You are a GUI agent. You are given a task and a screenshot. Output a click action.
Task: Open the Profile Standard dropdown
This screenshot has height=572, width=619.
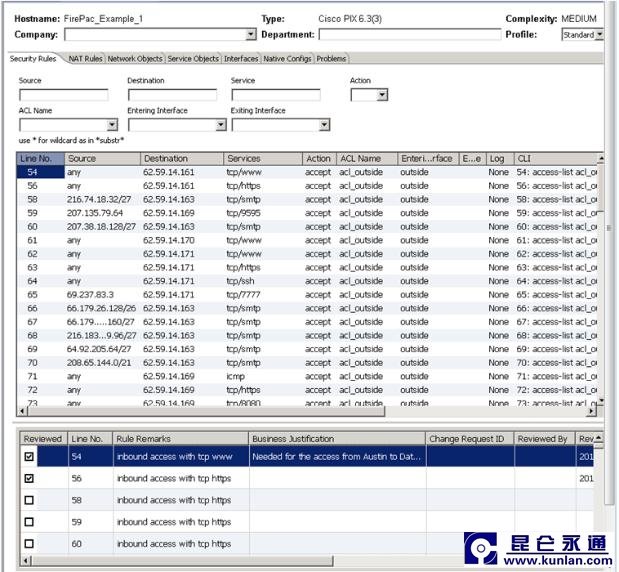tap(599, 35)
